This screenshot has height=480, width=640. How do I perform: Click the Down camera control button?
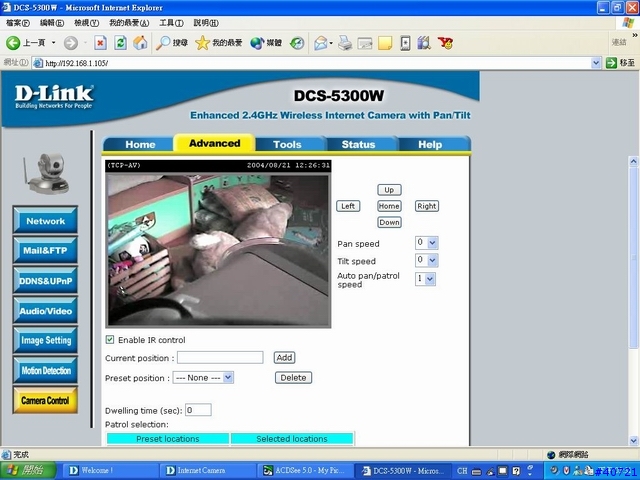(x=389, y=222)
